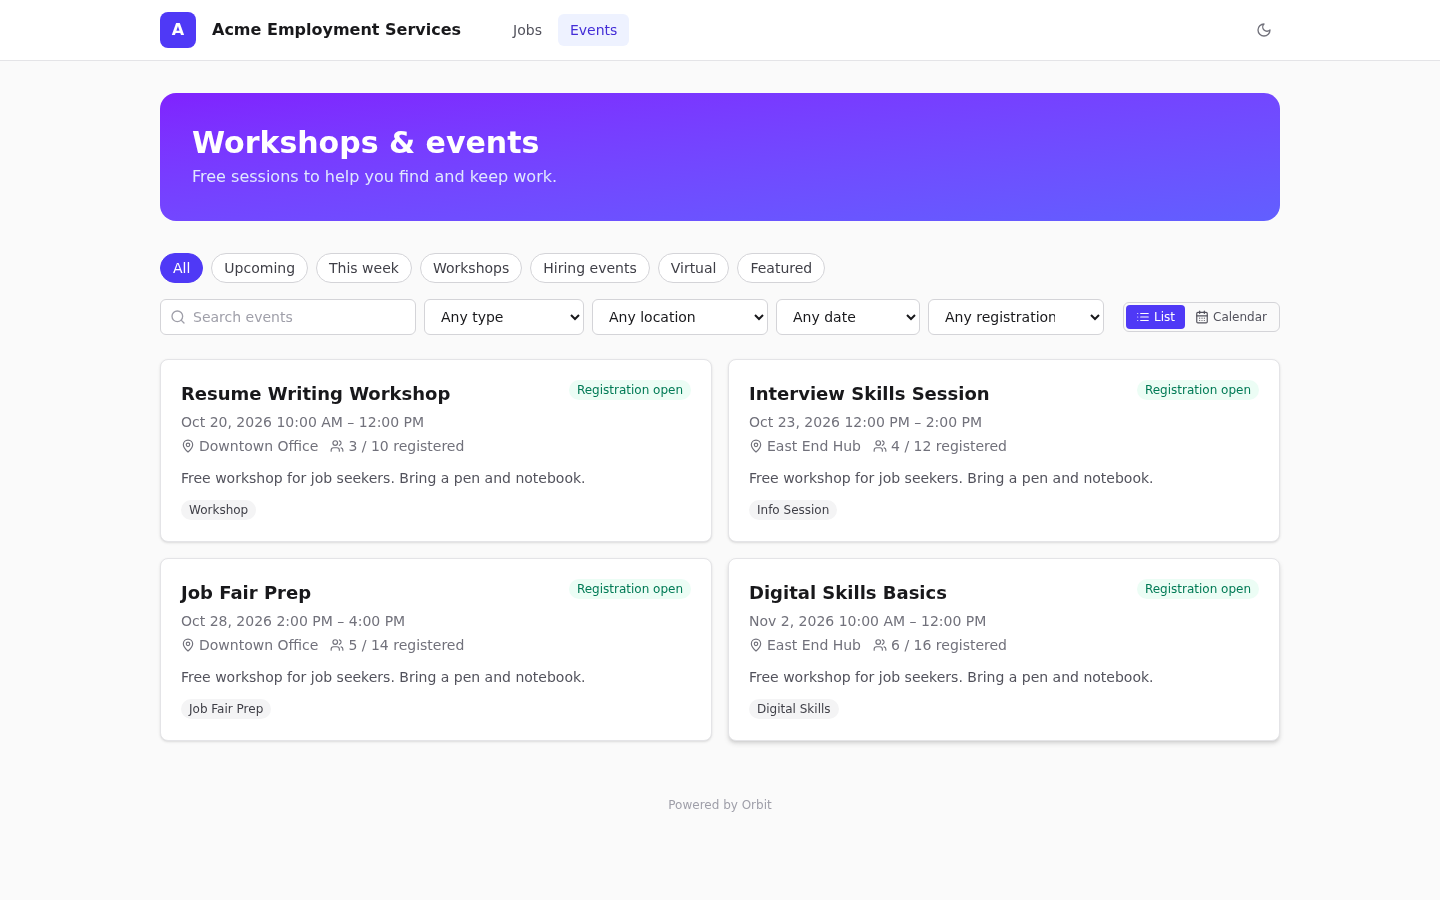Click the Digital Skills tag
This screenshot has width=1440, height=900.
(794, 709)
